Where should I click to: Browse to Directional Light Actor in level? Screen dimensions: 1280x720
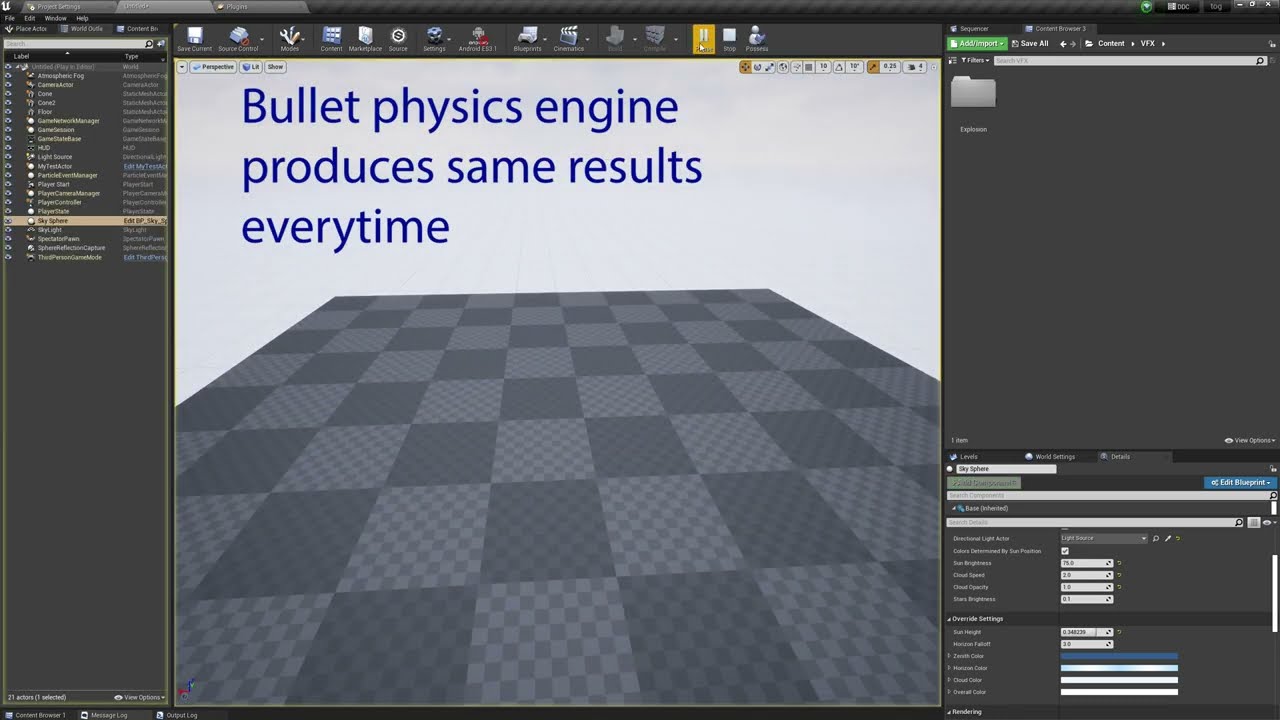click(1156, 539)
